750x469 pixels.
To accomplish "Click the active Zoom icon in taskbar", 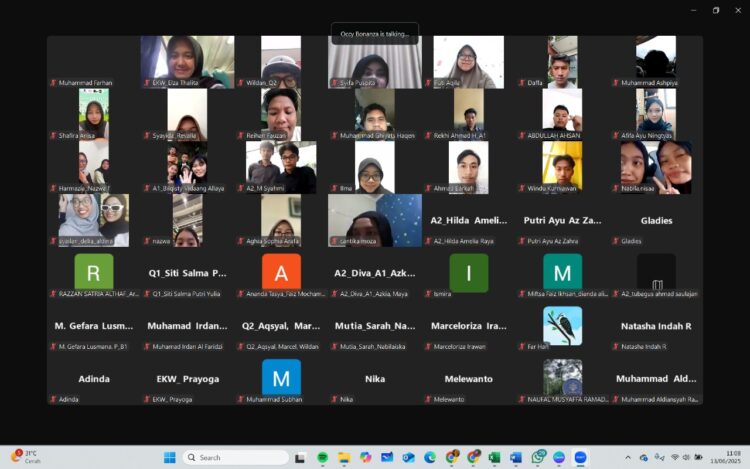I will 580,457.
